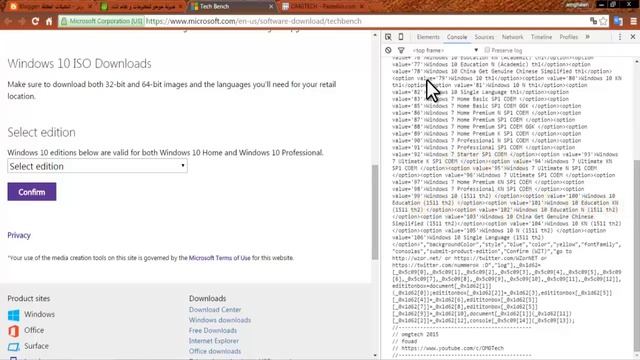Click the Downloads footer heading

[x=207, y=298]
